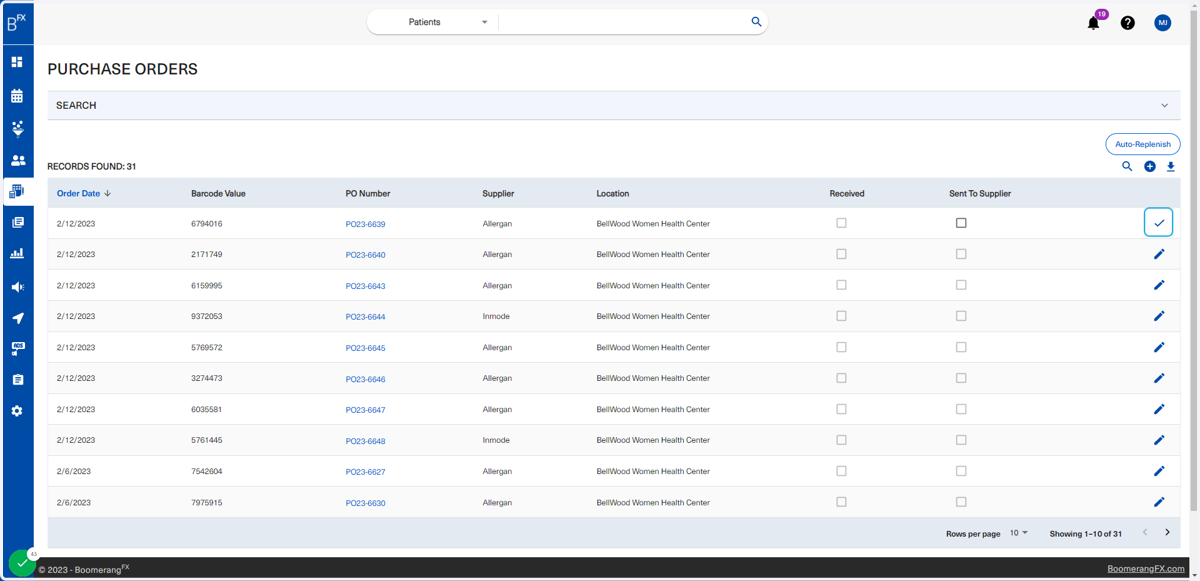
Task: Edit row PO23-6640 pencil icon
Action: pos(1159,254)
